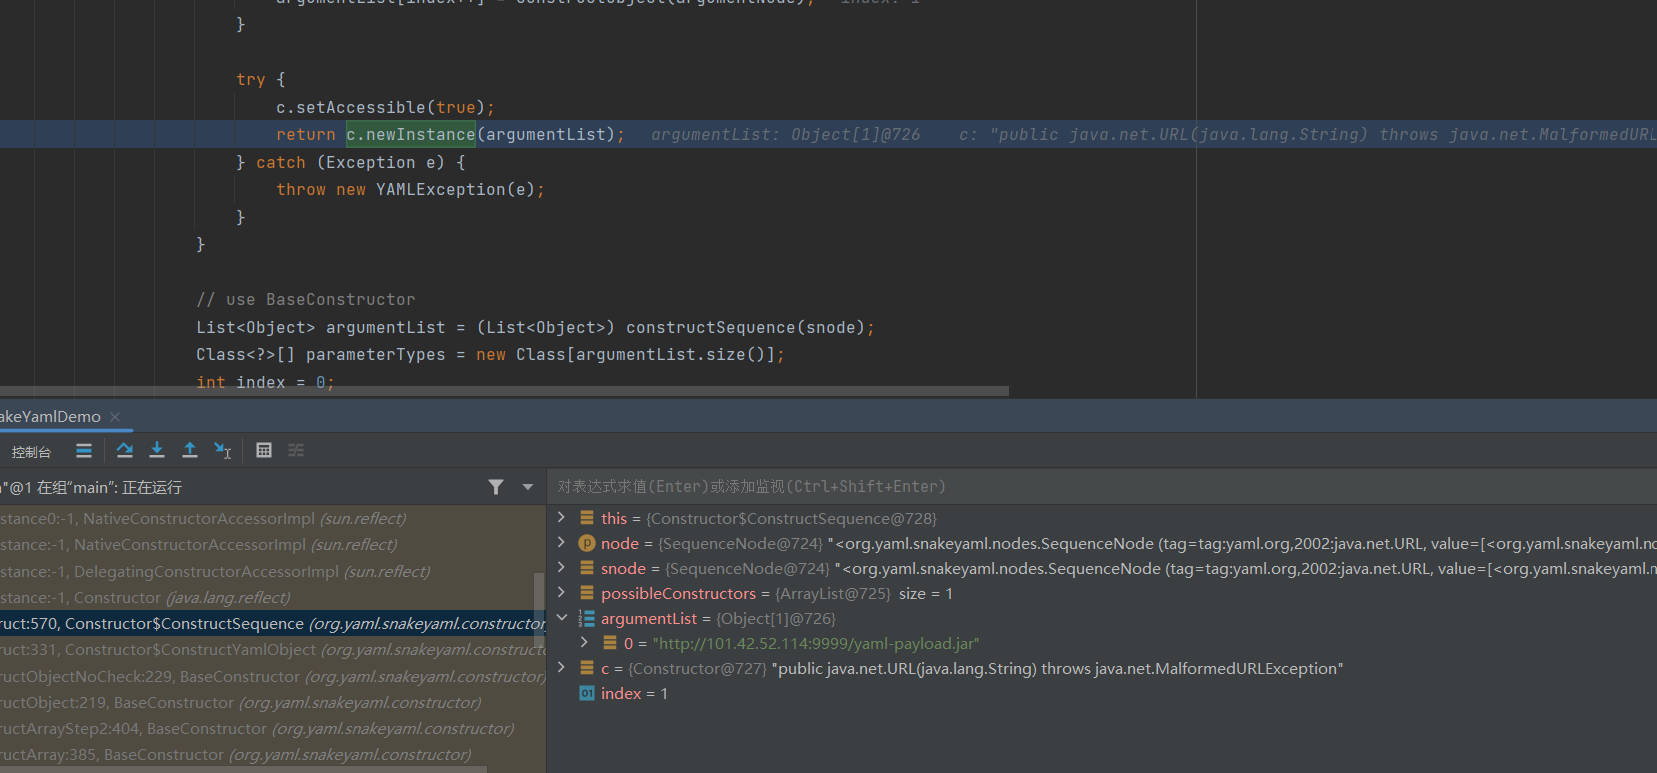Expand the 'c' Constructor variable

click(x=561, y=667)
